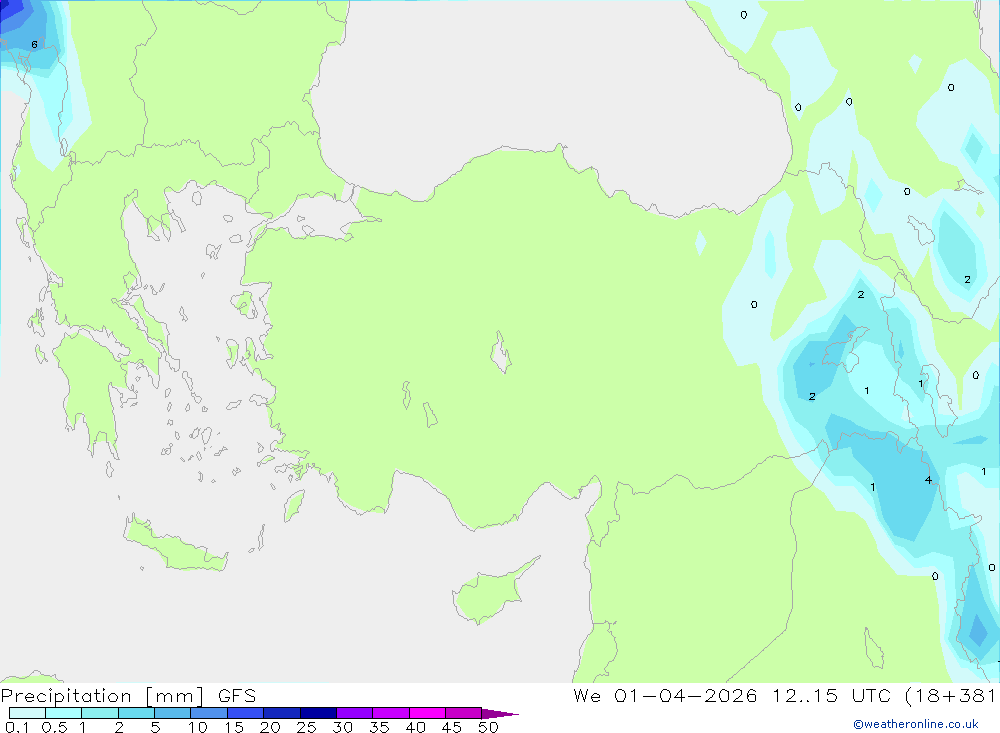Click the legend swatch between 0.1 and 0.5

pyautogui.click(x=27, y=713)
